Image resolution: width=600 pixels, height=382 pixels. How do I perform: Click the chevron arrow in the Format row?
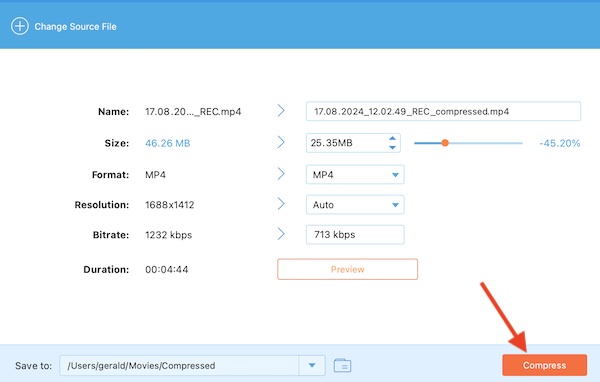(x=281, y=174)
